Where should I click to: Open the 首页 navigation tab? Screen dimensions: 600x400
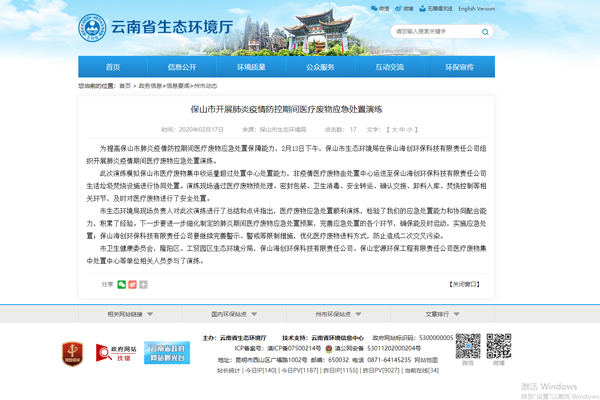point(113,67)
